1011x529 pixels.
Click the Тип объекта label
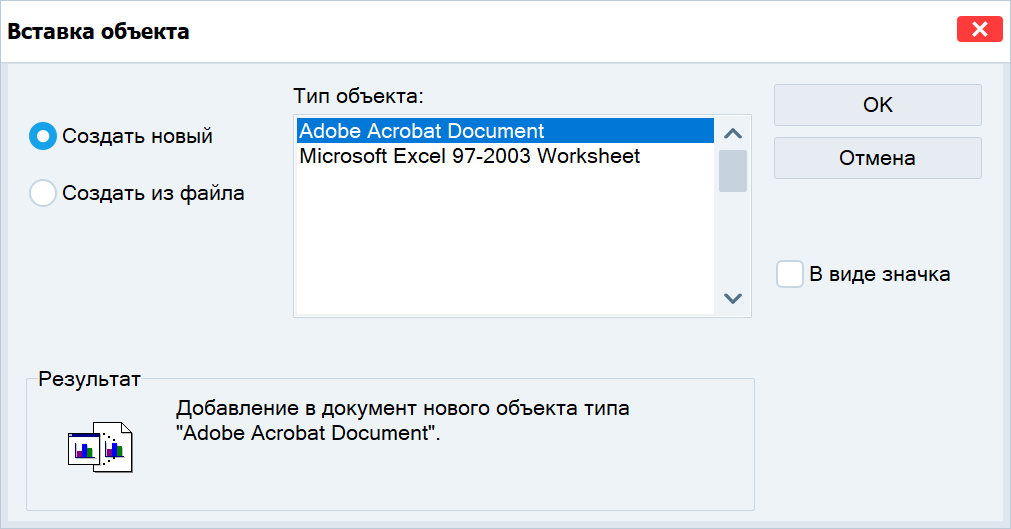pyautogui.click(x=359, y=96)
